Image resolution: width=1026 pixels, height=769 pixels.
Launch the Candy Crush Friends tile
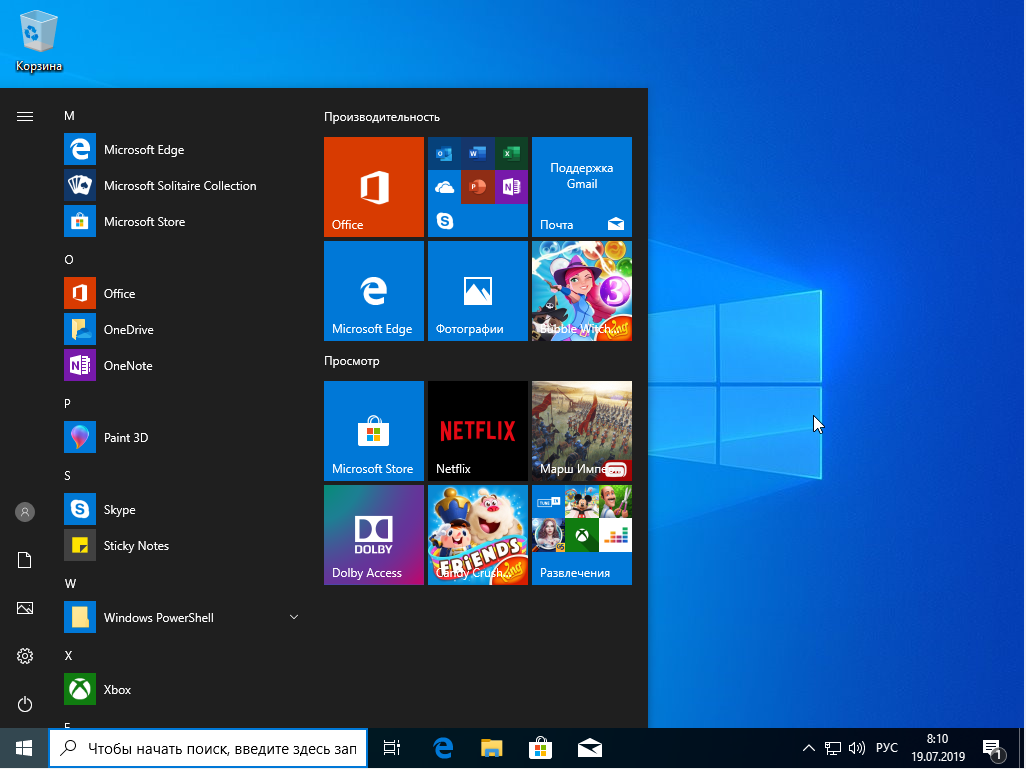pyautogui.click(x=478, y=535)
